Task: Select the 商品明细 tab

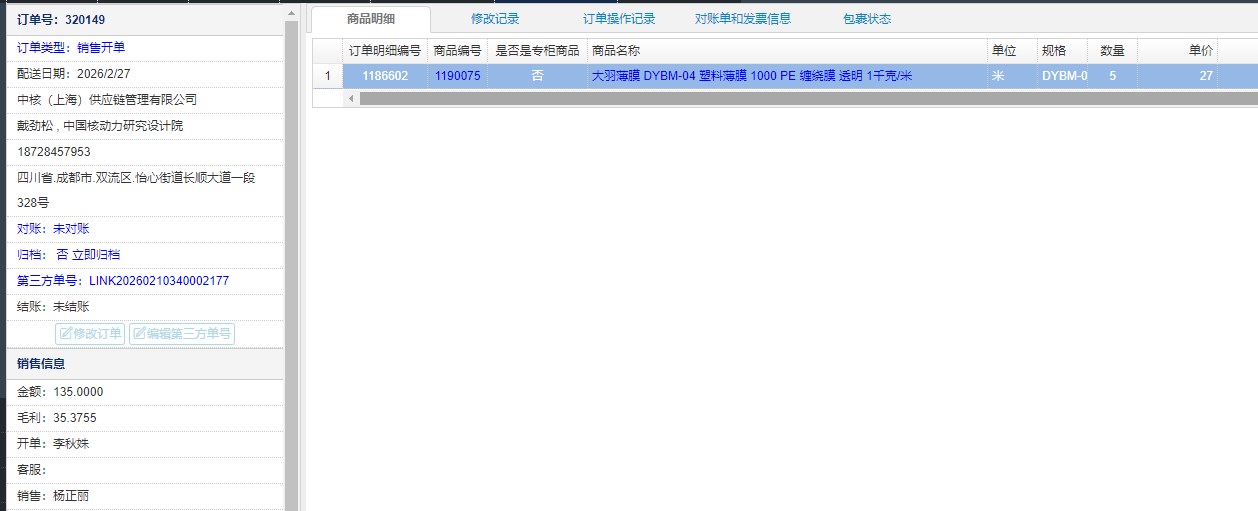Action: click(371, 19)
